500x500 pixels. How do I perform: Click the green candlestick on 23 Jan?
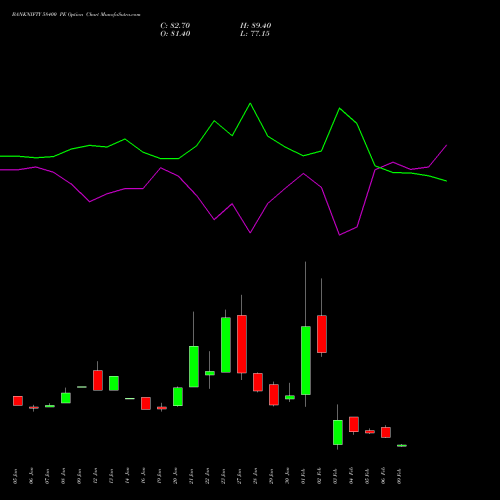tap(226, 345)
